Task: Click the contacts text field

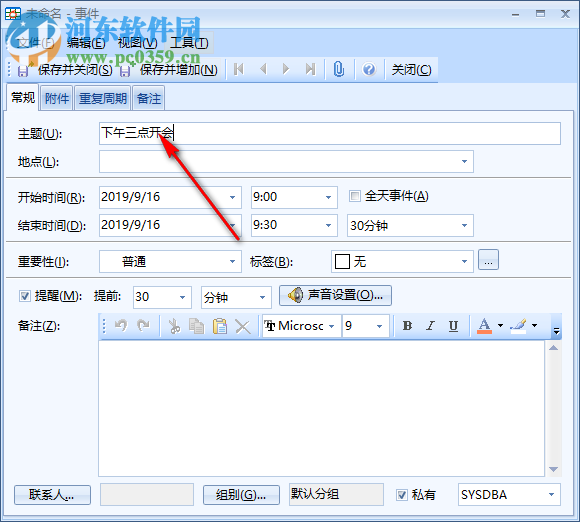Action: (147, 494)
